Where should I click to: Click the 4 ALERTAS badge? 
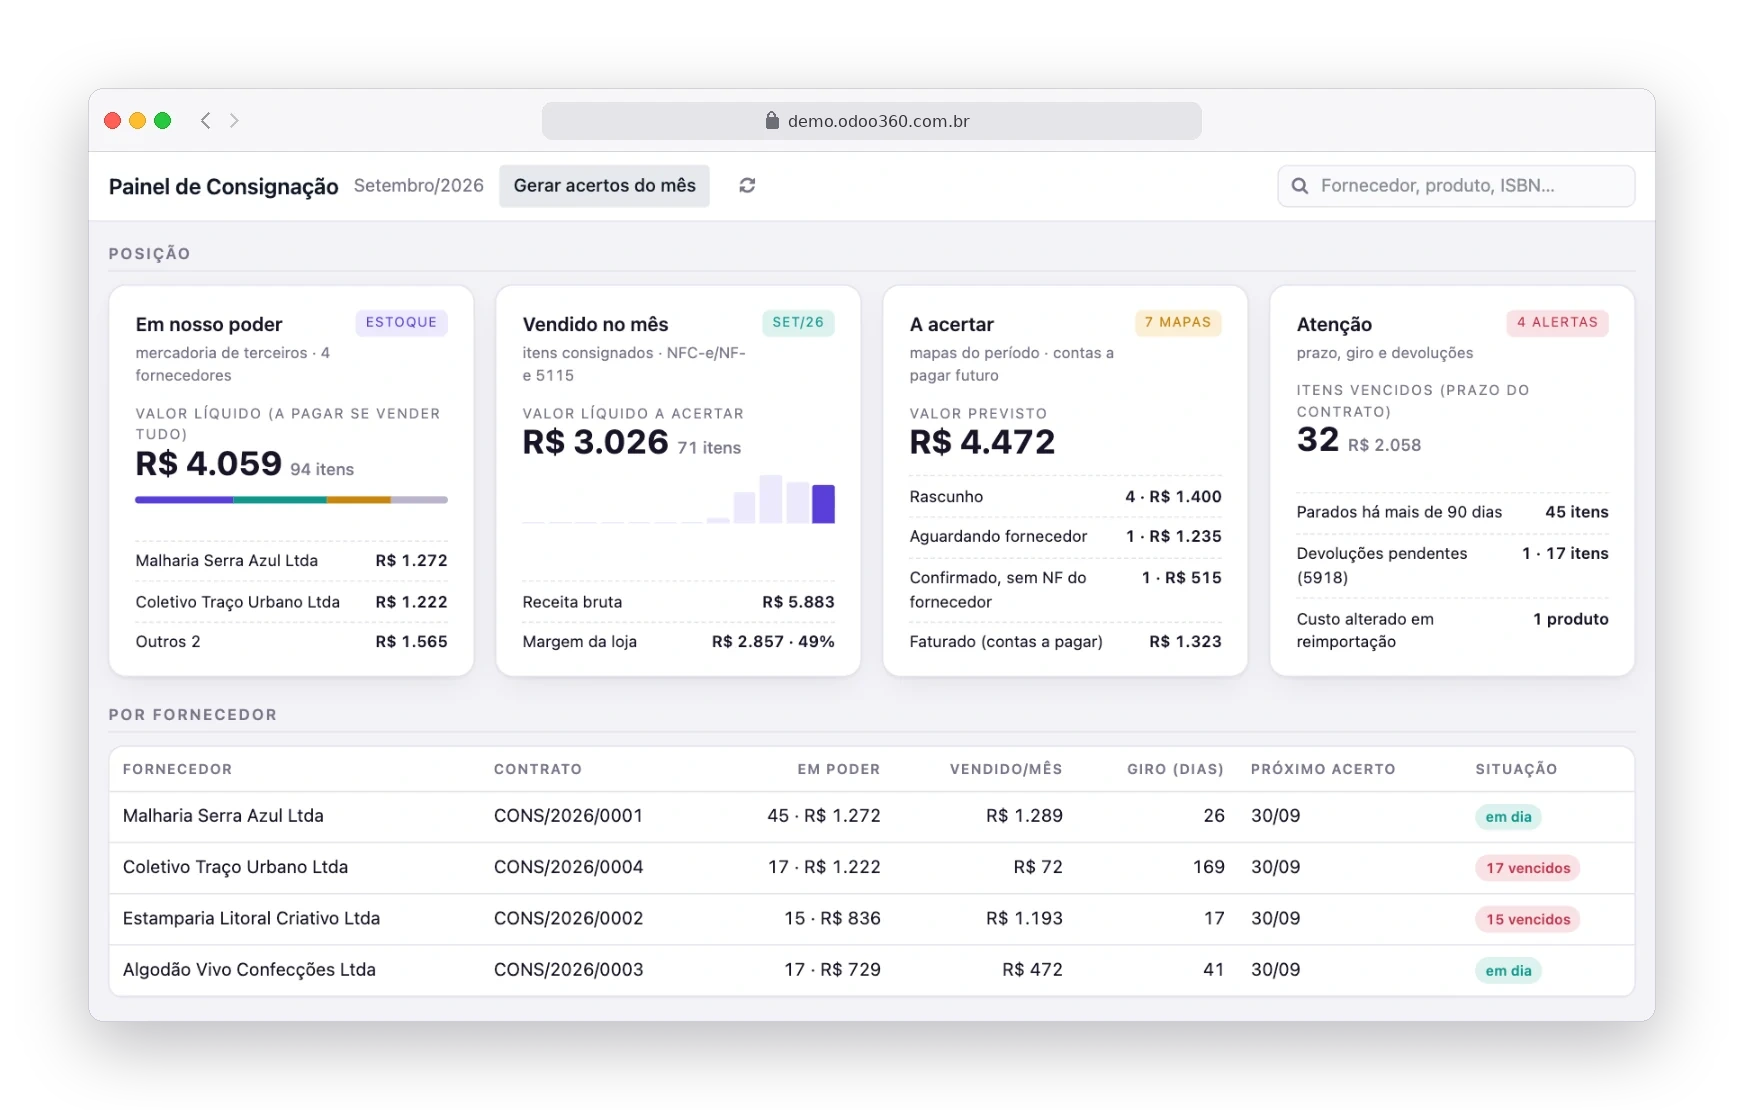pyautogui.click(x=1557, y=322)
